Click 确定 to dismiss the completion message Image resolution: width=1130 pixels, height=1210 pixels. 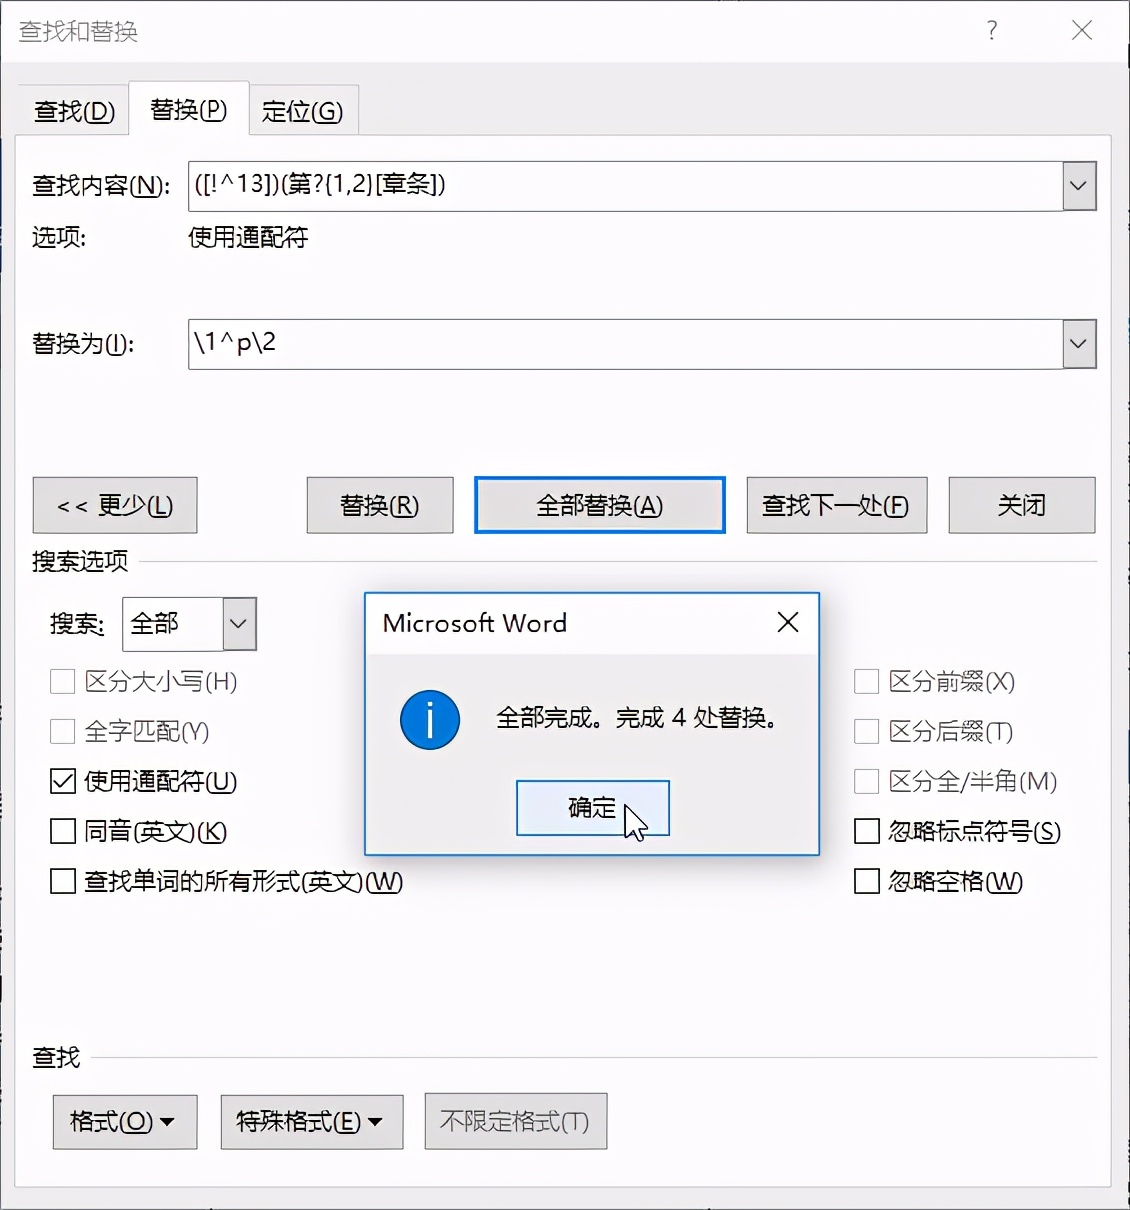592,808
